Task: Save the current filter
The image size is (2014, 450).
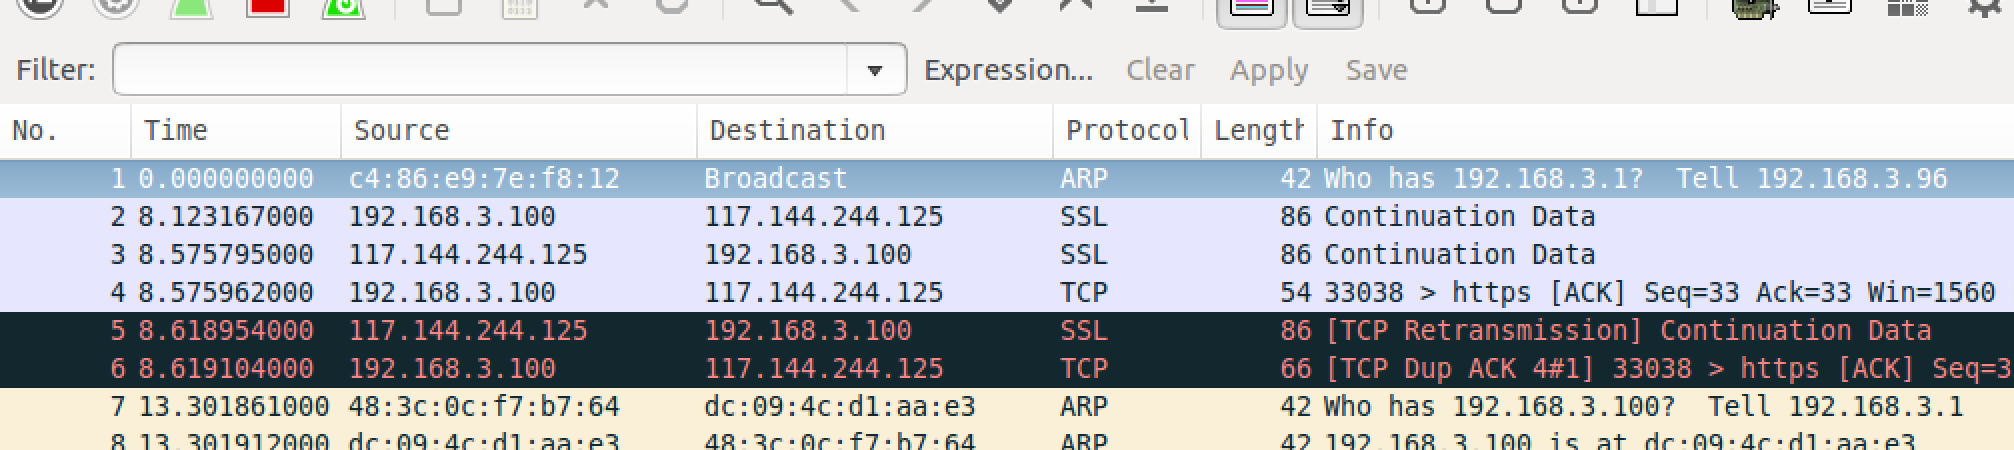Action: pyautogui.click(x=1376, y=70)
